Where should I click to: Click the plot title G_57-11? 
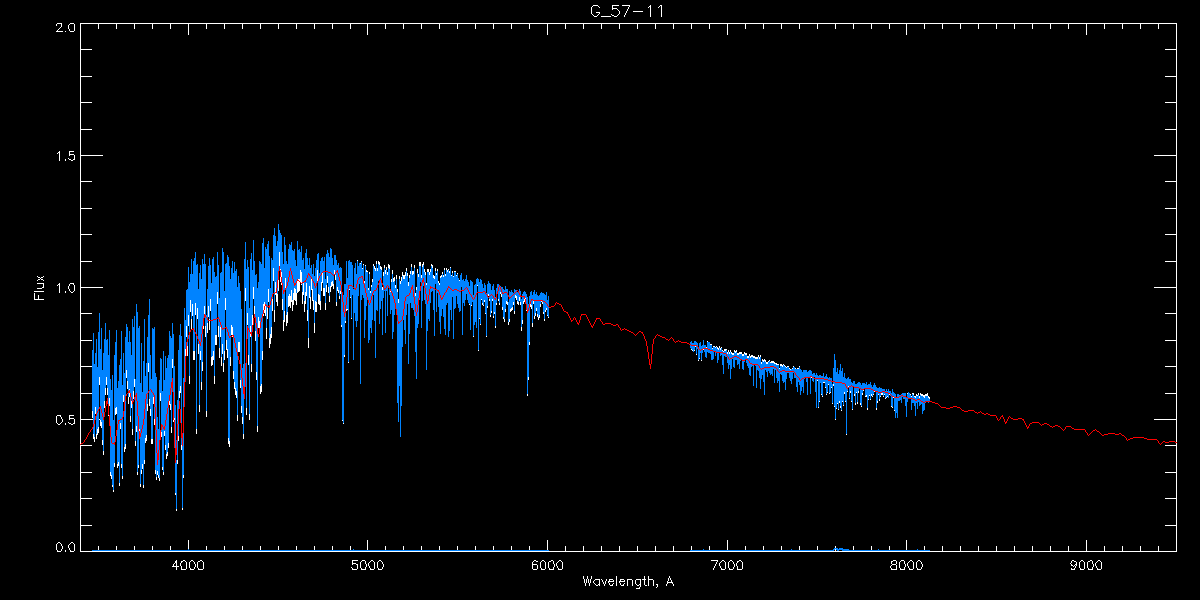click(x=628, y=10)
